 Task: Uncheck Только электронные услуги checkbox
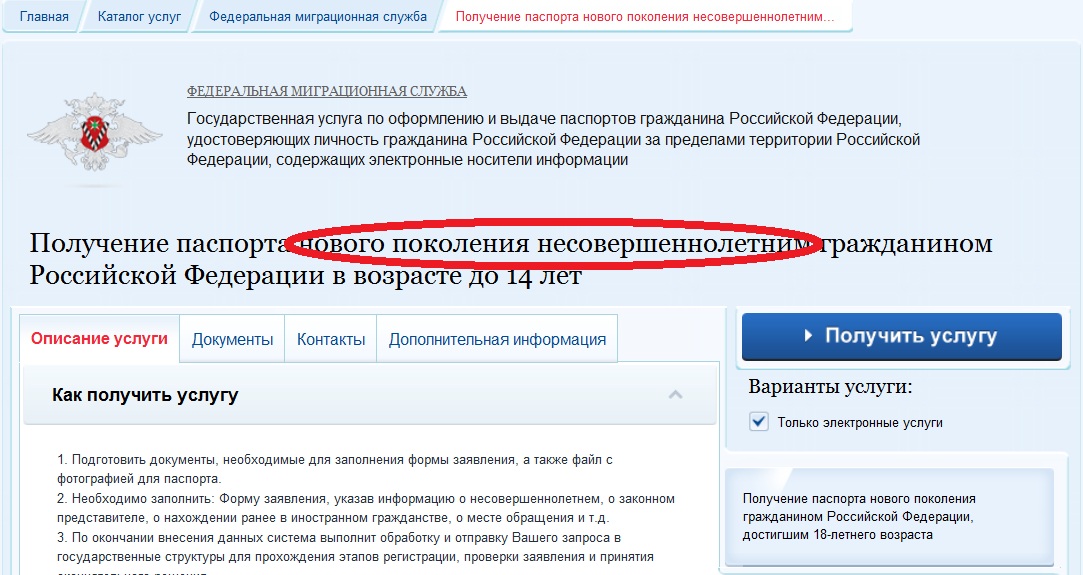pos(759,422)
